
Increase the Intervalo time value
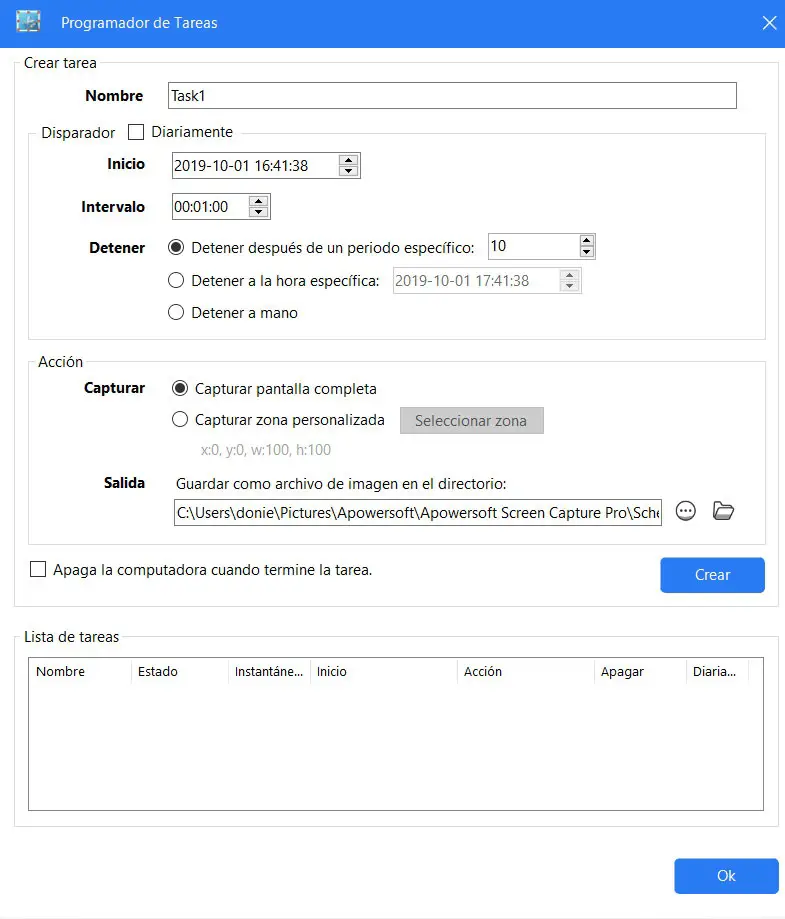[258, 202]
